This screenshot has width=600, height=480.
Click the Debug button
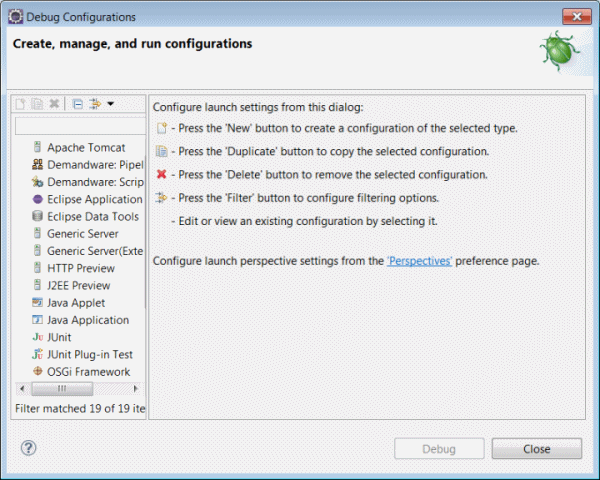pyautogui.click(x=439, y=449)
